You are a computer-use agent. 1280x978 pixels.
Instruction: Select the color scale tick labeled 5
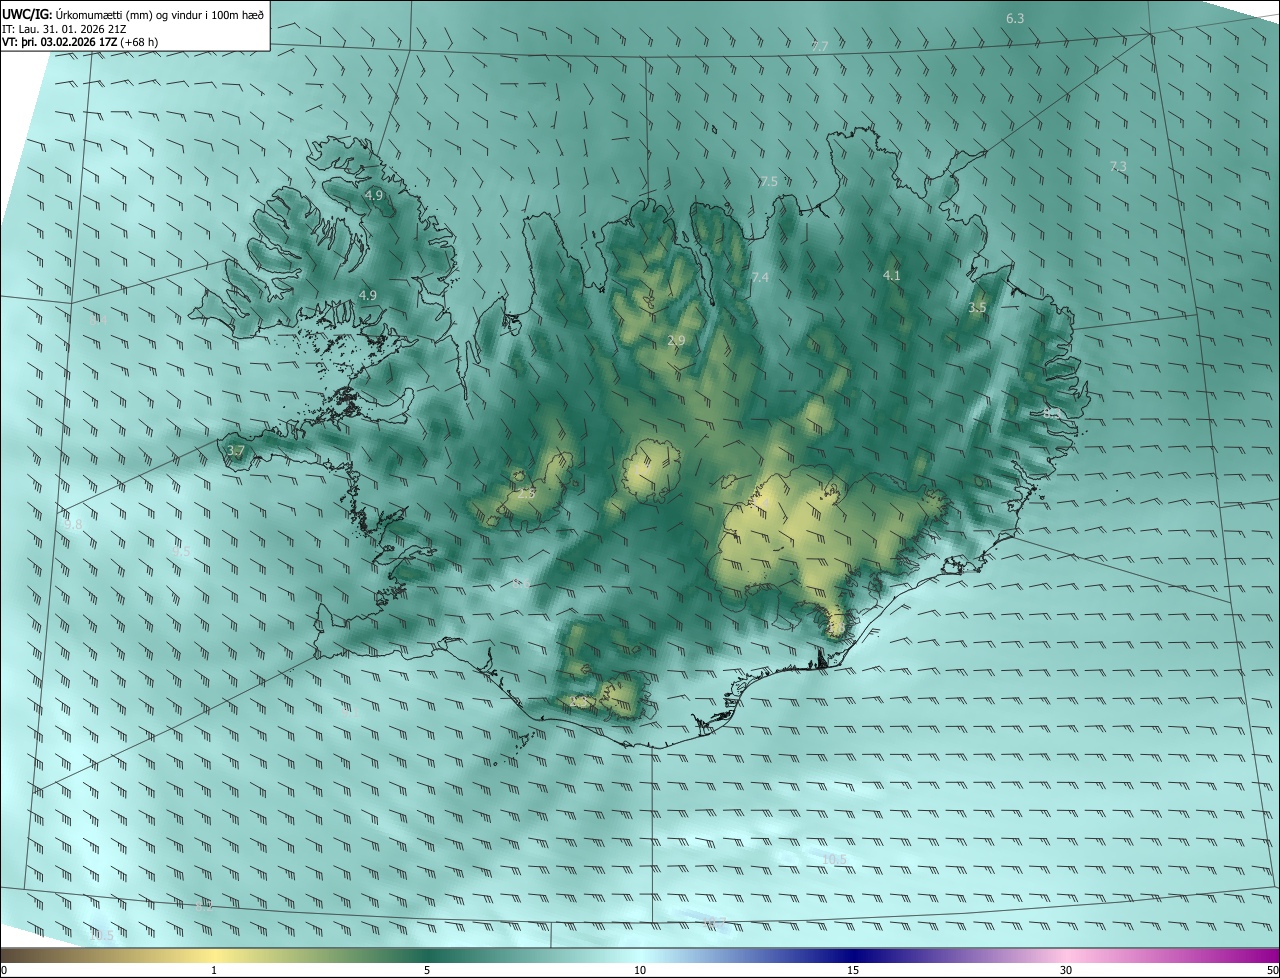point(427,970)
